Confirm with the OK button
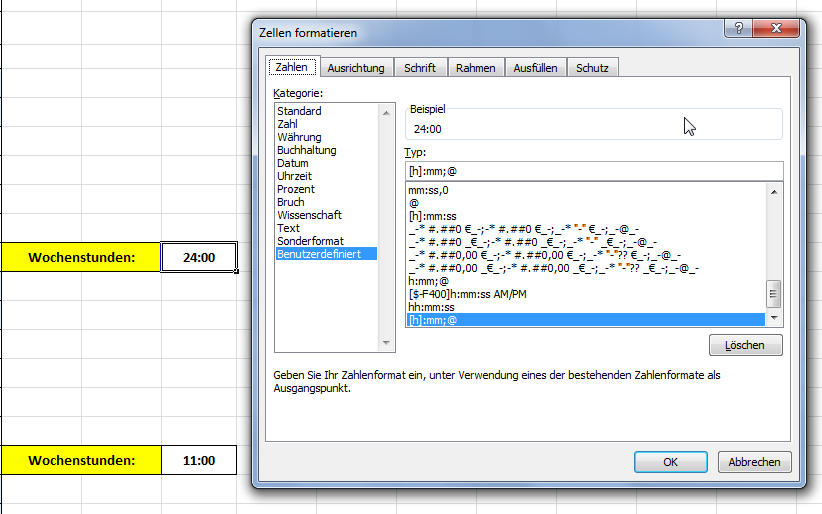This screenshot has width=822, height=514. tap(670, 462)
